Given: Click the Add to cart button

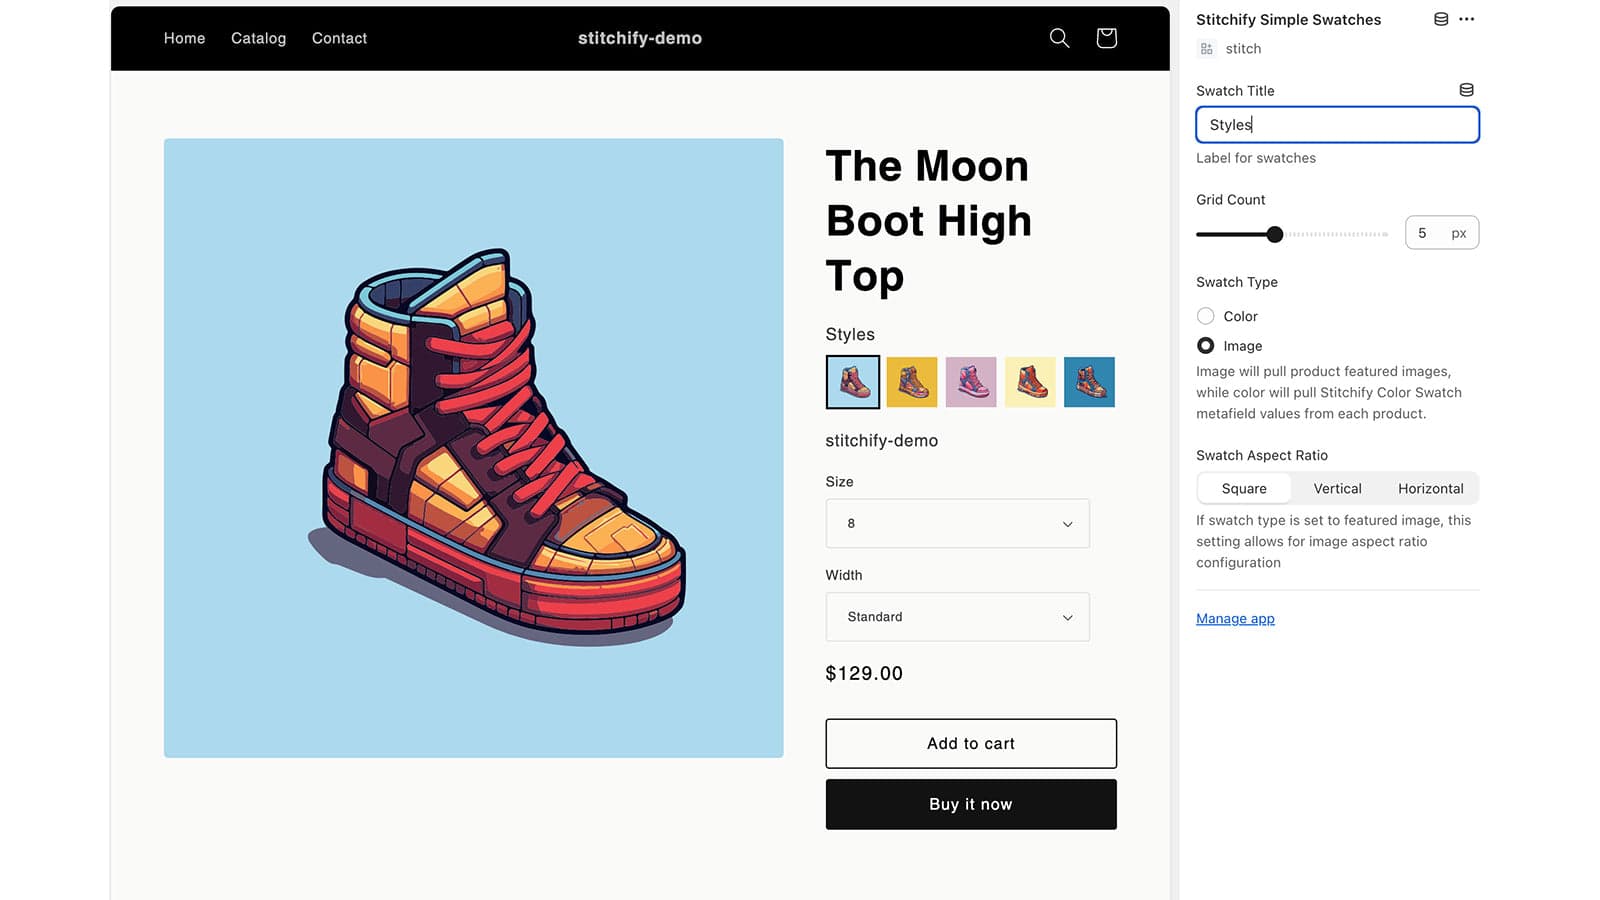Looking at the screenshot, I should click(970, 744).
